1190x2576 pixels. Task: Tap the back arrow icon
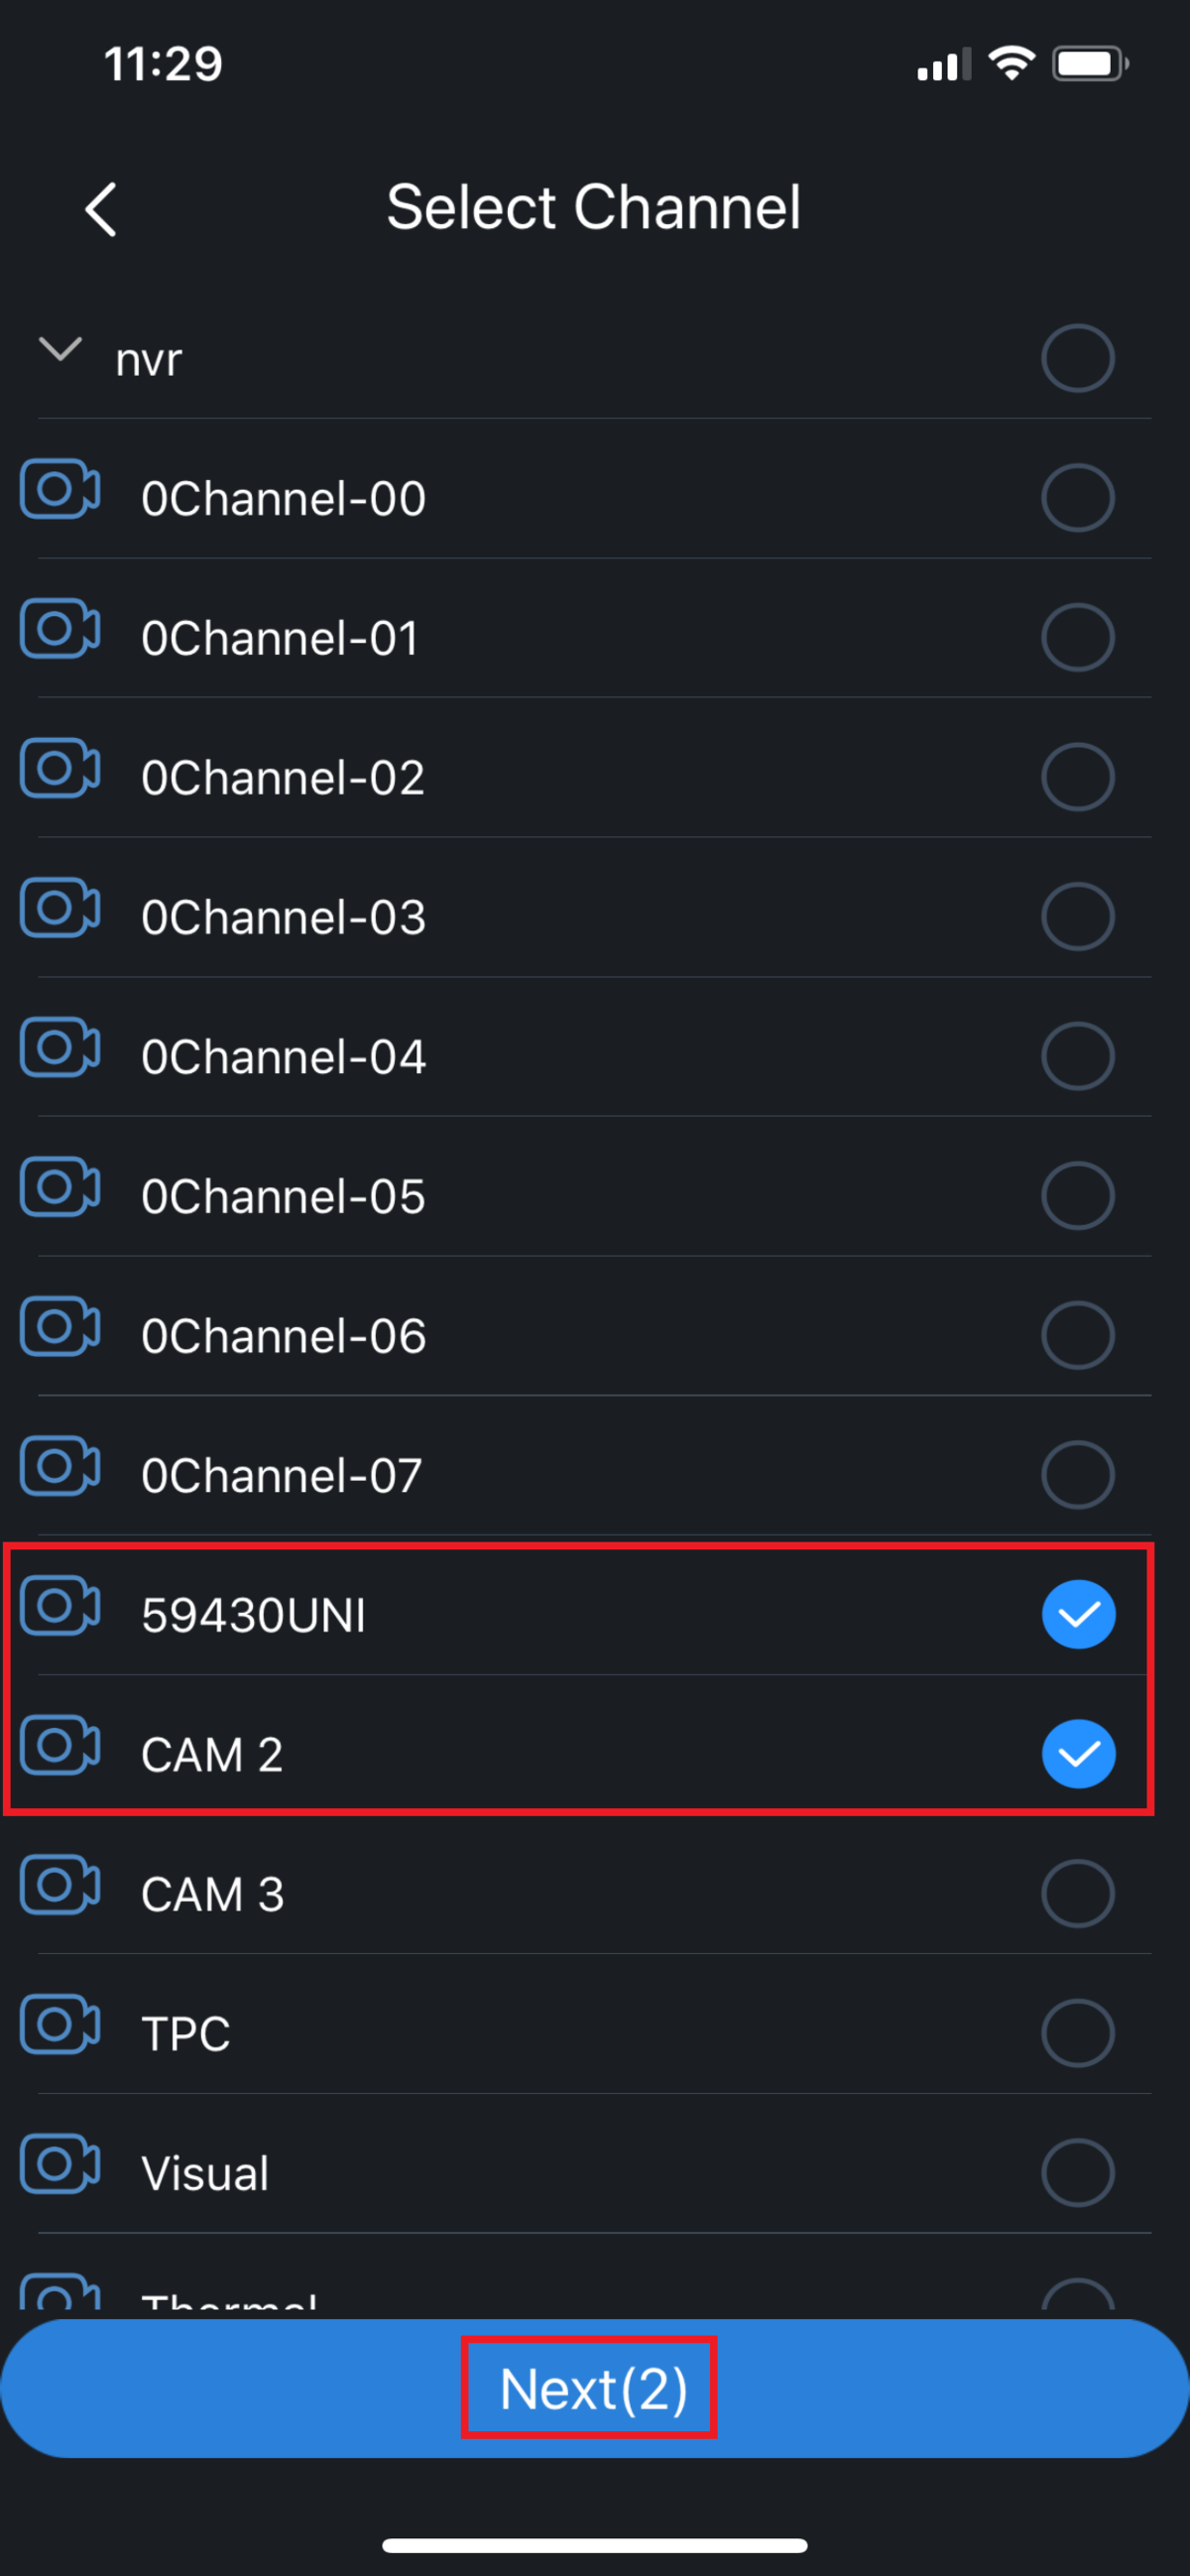101,209
